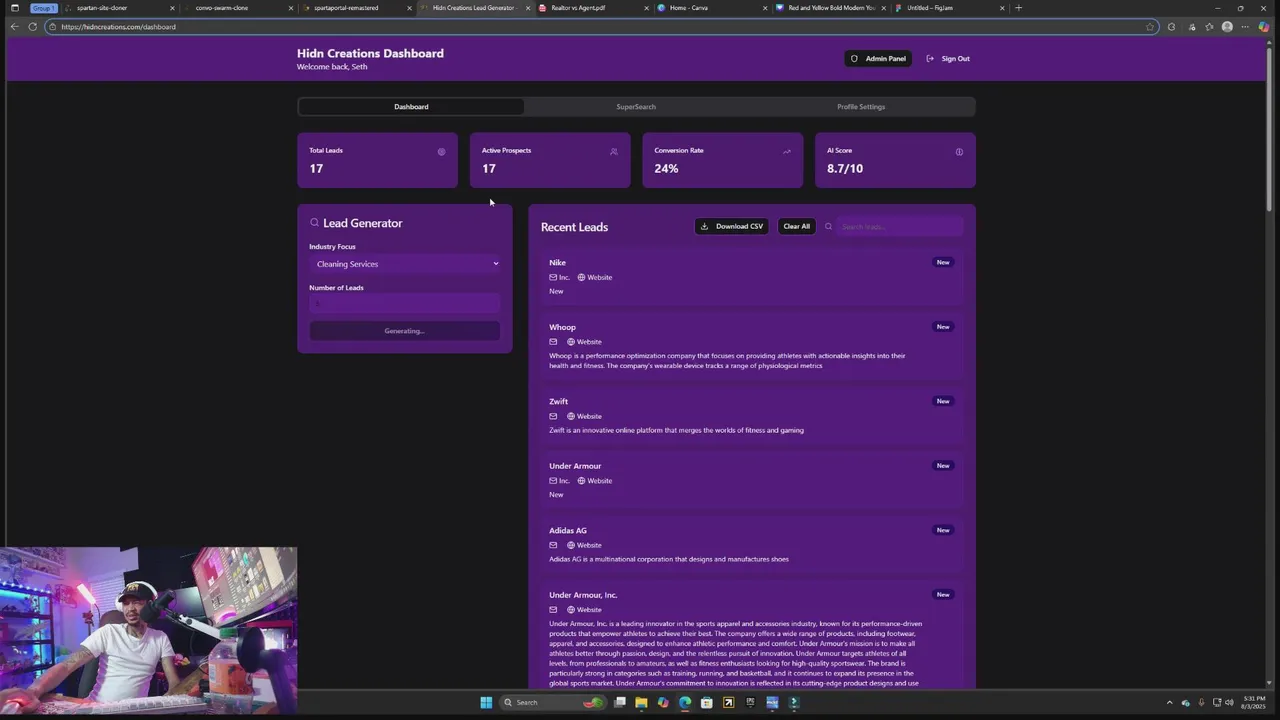Click the Sign Out button
1280x720 pixels.
click(x=948, y=59)
